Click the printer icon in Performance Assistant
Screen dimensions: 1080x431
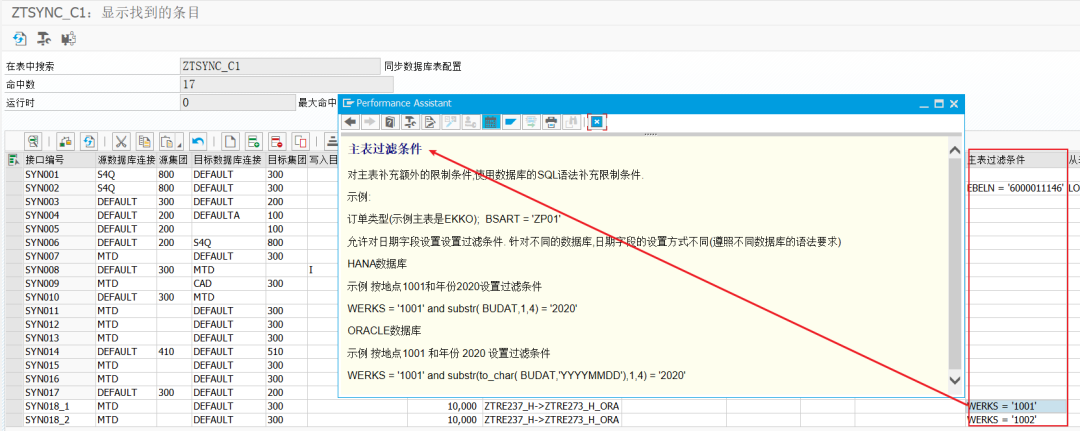(550, 122)
